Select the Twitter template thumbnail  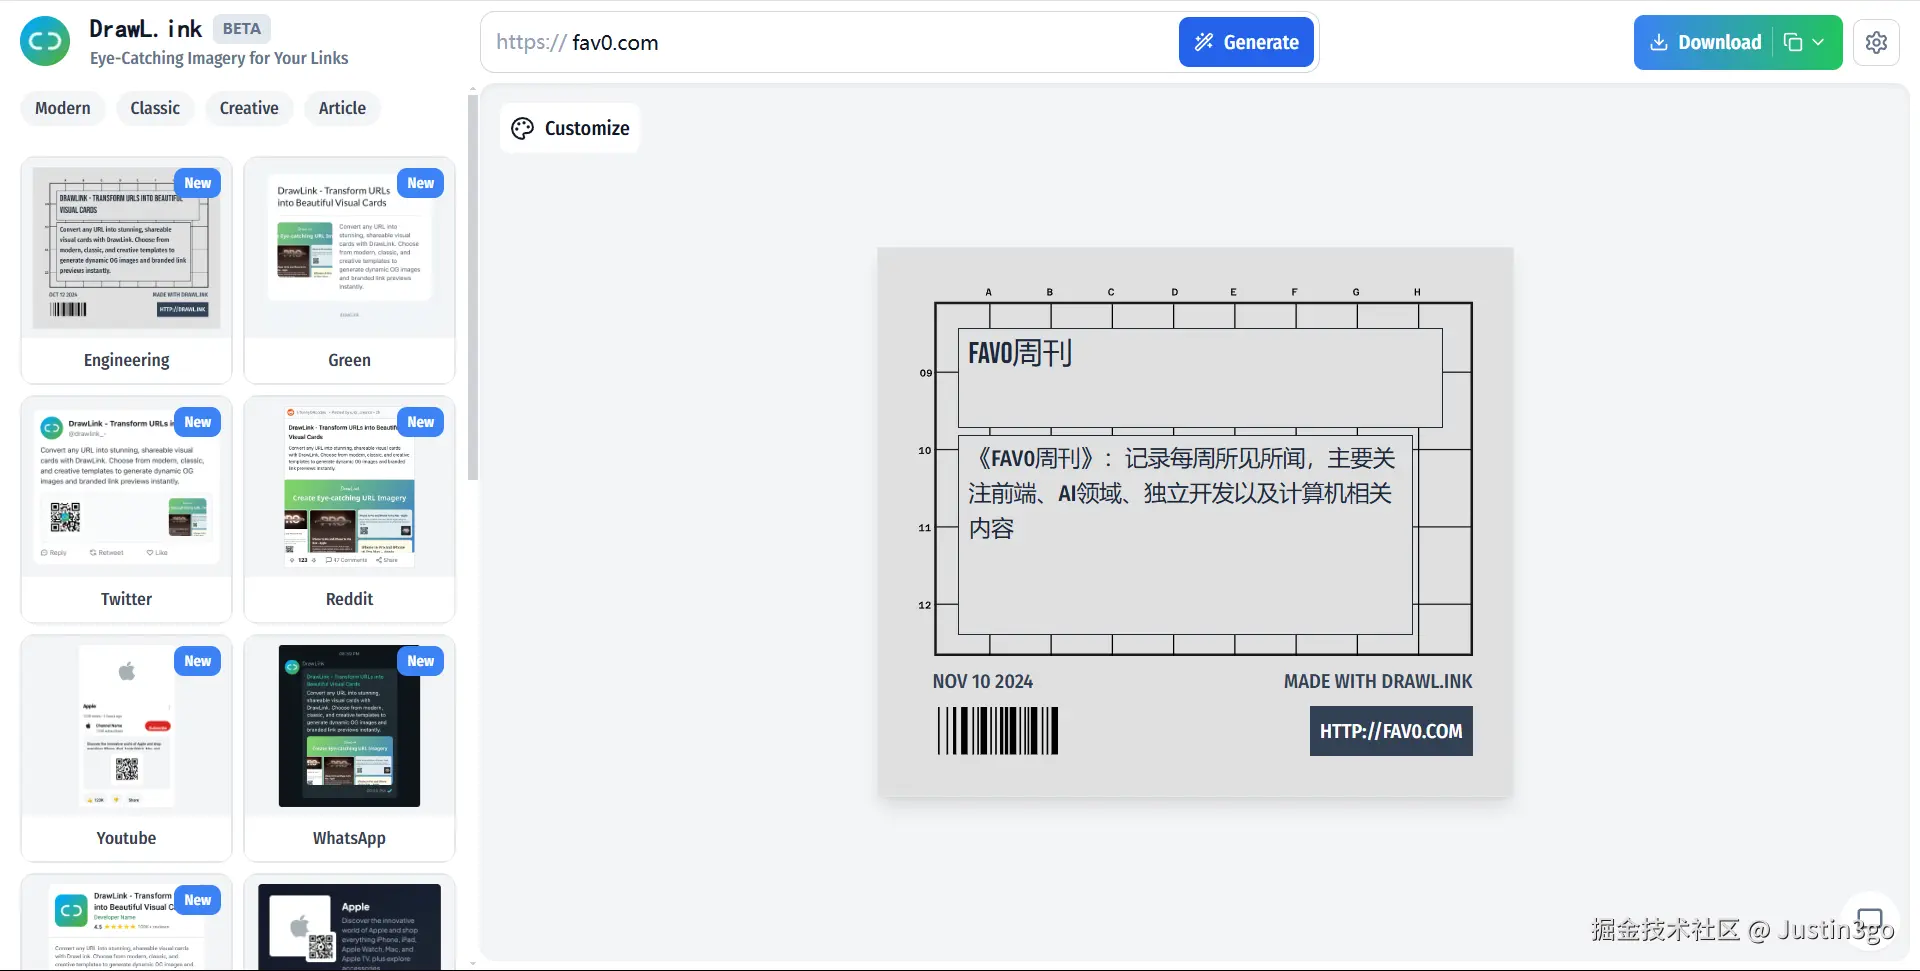tap(126, 488)
